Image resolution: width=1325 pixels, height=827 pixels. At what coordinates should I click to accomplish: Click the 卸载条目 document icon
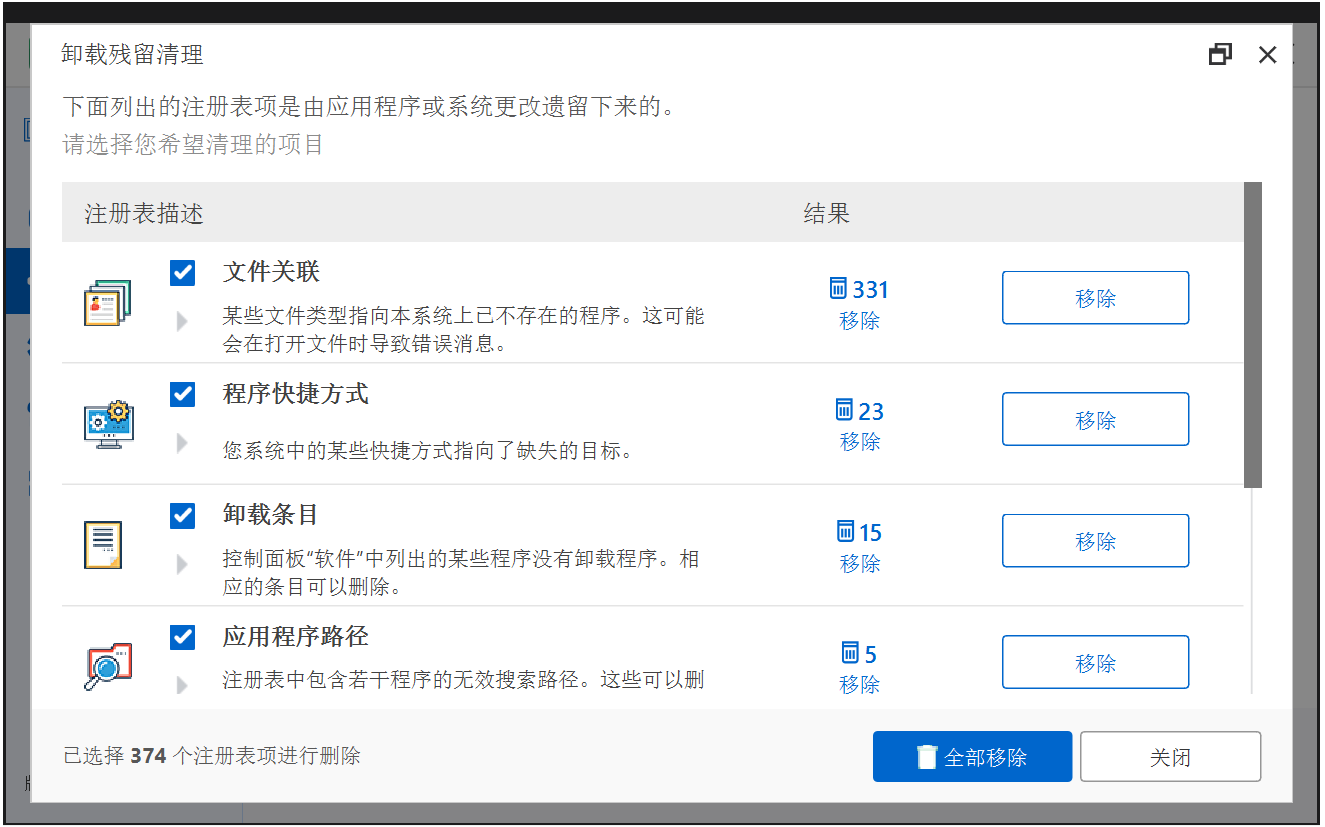tap(103, 545)
